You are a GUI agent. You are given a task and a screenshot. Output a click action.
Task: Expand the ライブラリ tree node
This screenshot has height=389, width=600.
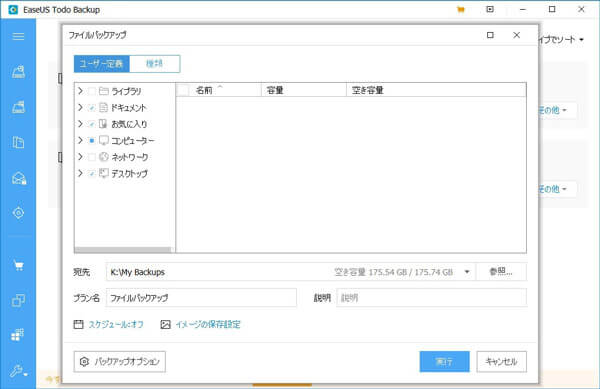pyautogui.click(x=80, y=91)
